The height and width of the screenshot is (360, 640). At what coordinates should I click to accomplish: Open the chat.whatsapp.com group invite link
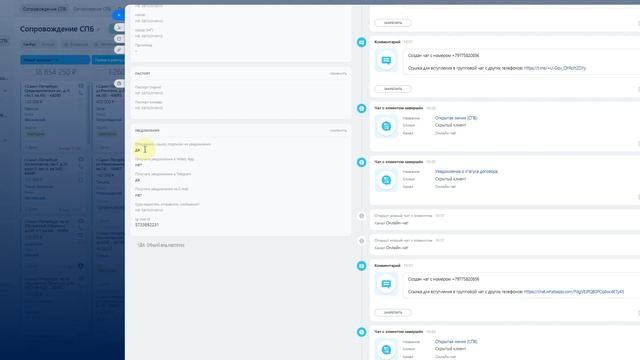point(573,292)
